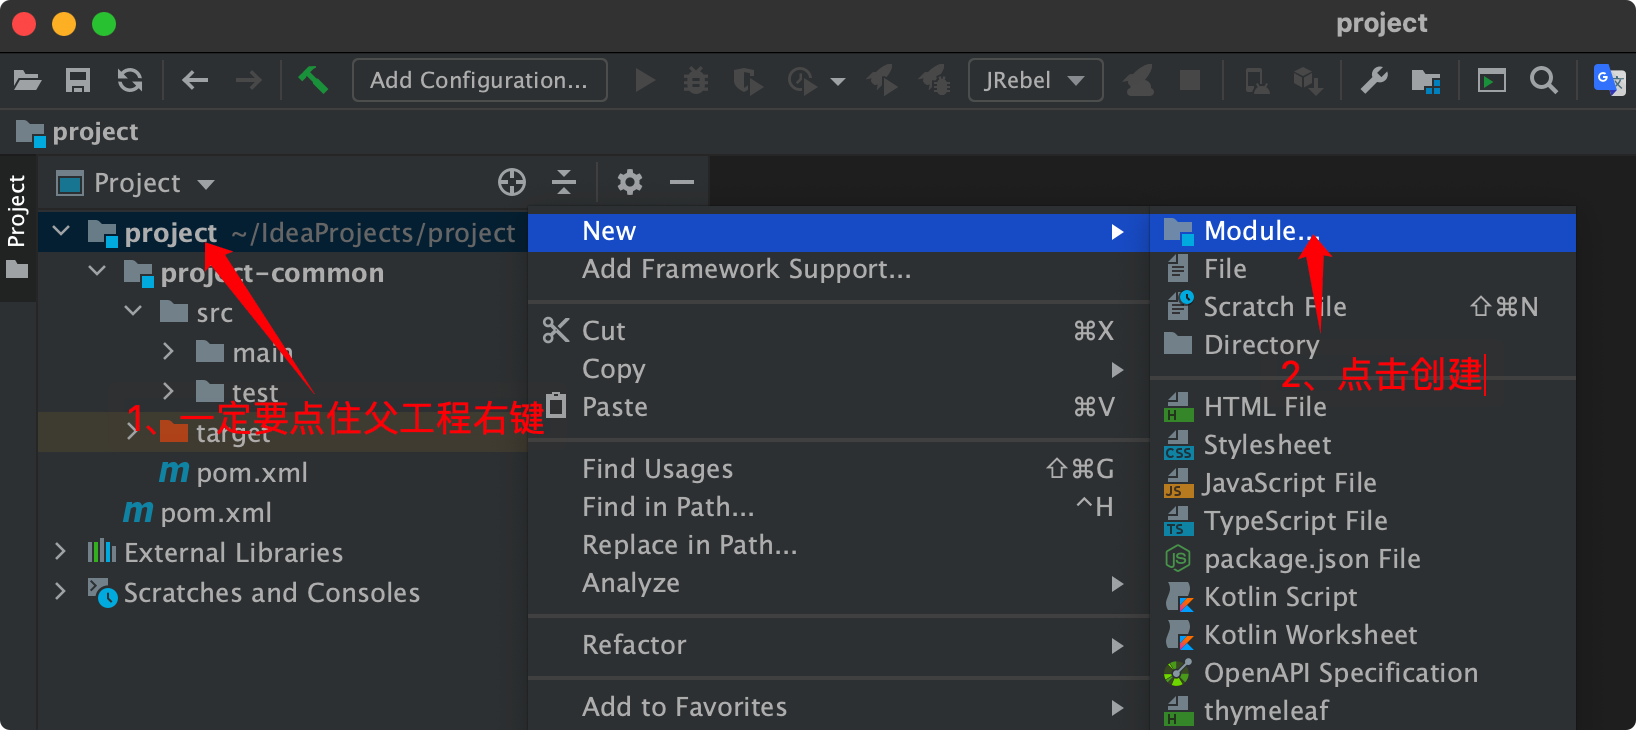Click the Synchronize refresh icon

[130, 80]
